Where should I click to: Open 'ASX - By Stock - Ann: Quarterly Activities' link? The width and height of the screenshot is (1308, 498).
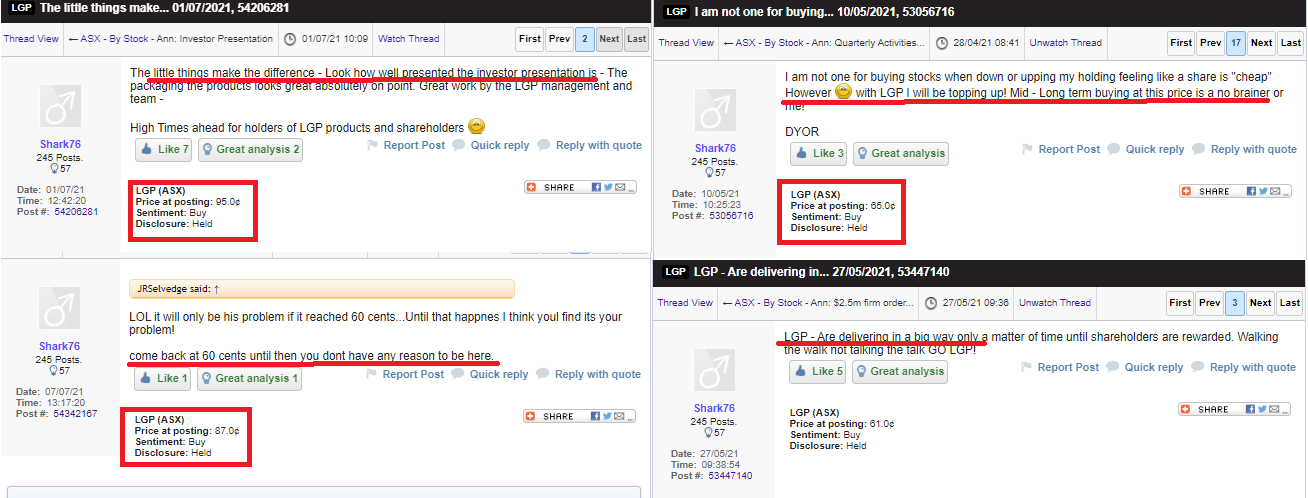click(824, 43)
